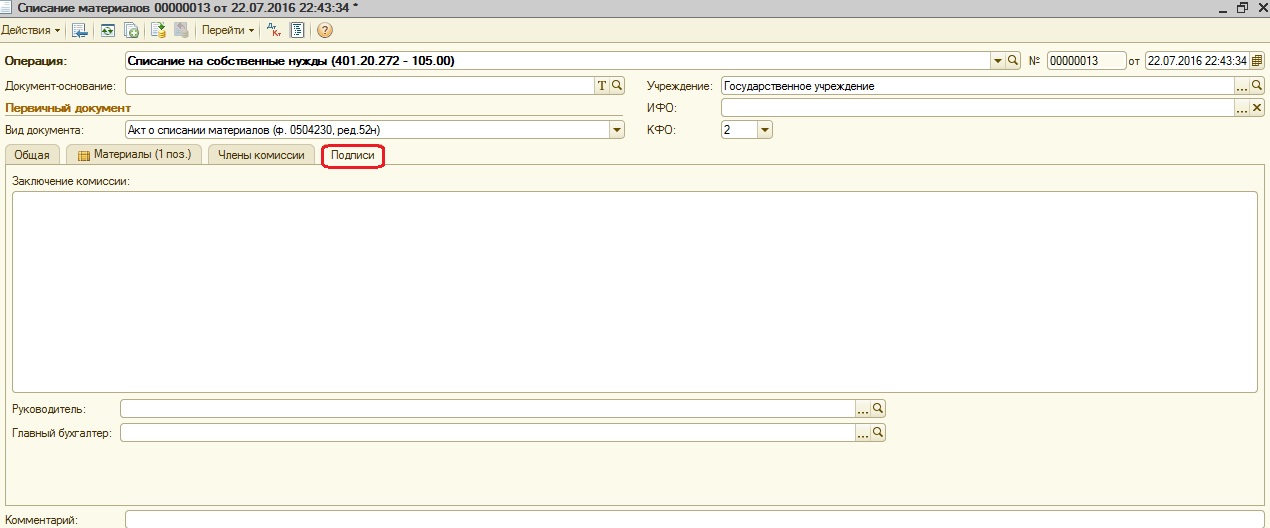Open the Главный бухгалтер magnifier lookup
Screen dimensions: 1270x528
click(x=878, y=433)
